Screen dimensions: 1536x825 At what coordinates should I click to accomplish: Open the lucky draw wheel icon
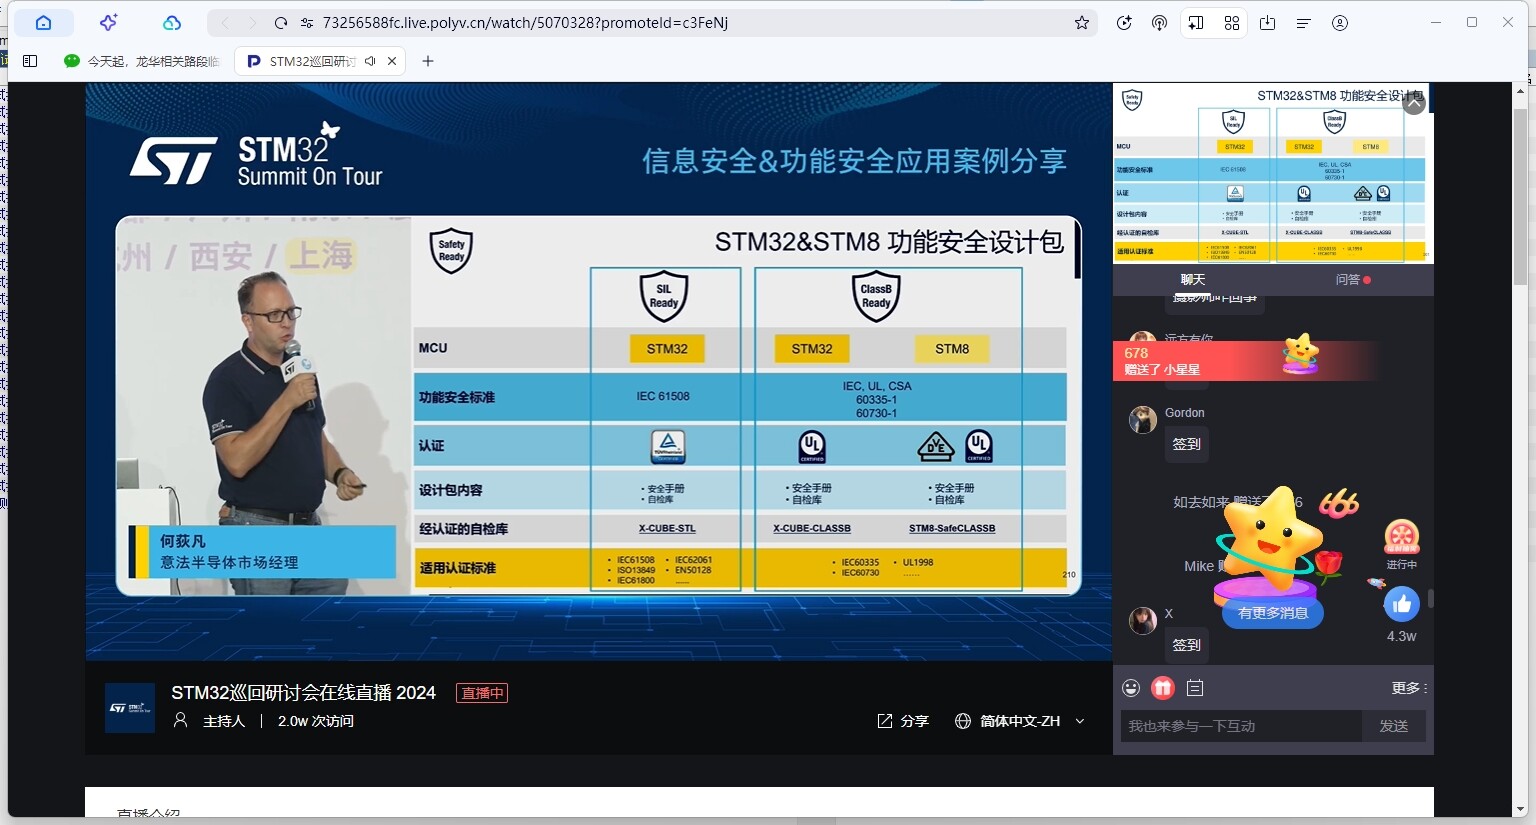(x=1401, y=538)
